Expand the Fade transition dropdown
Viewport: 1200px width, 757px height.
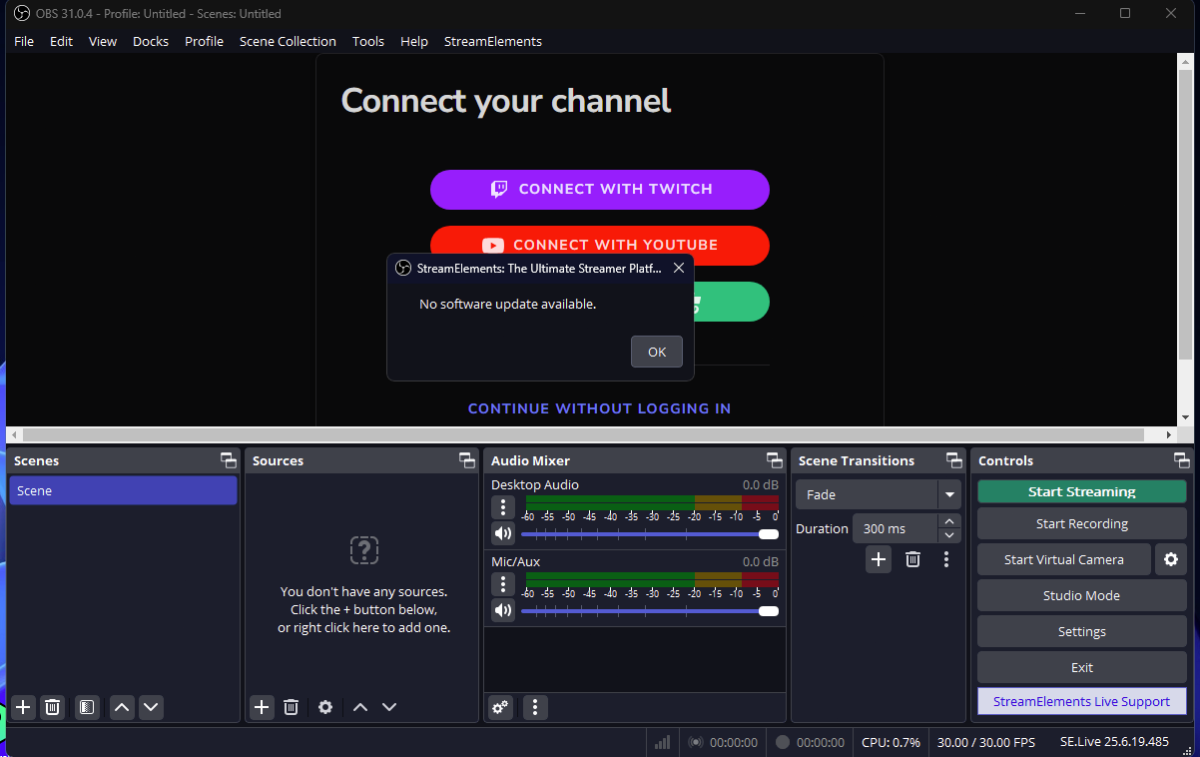949,494
